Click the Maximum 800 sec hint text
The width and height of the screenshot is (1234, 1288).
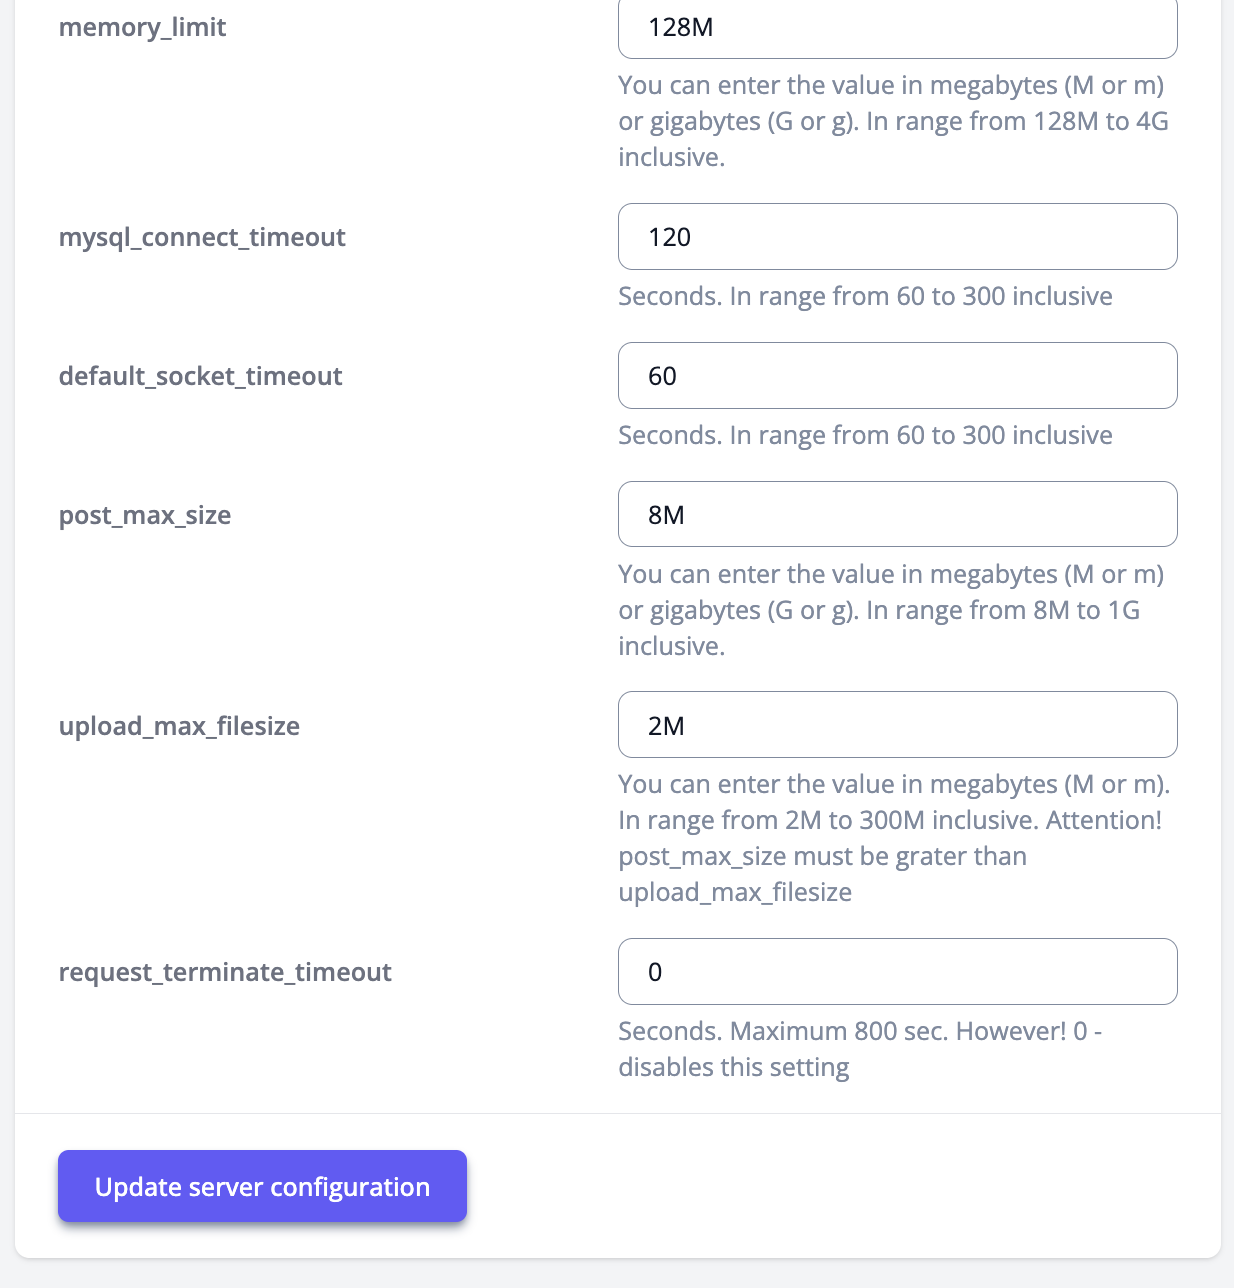[x=859, y=1032]
